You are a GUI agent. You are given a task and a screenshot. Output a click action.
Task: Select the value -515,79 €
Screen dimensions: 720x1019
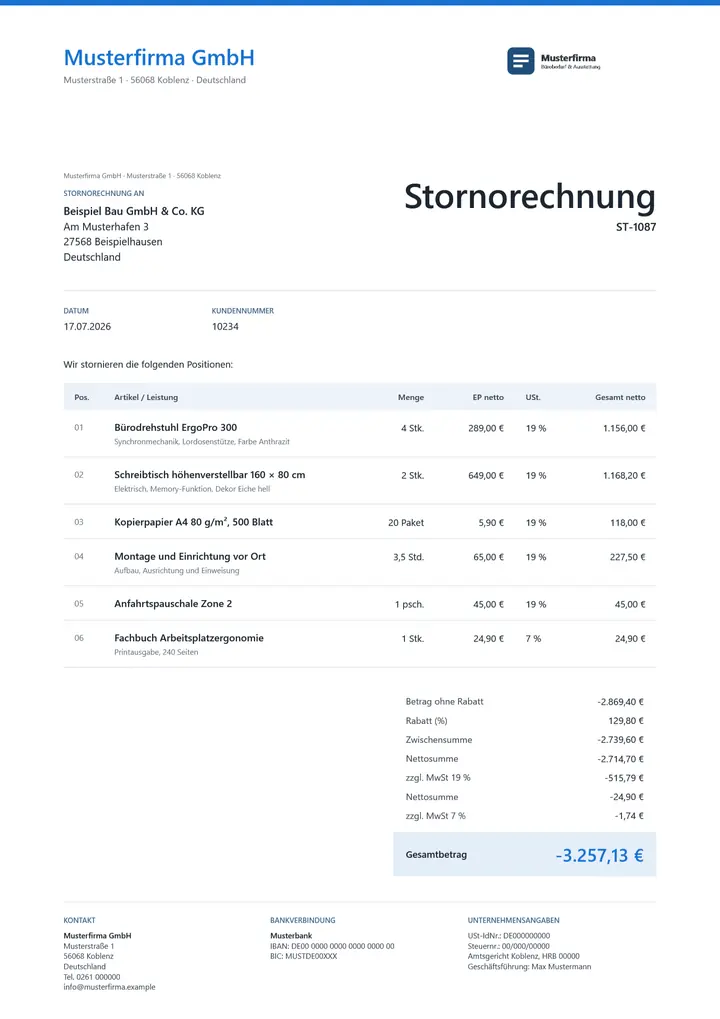point(624,778)
